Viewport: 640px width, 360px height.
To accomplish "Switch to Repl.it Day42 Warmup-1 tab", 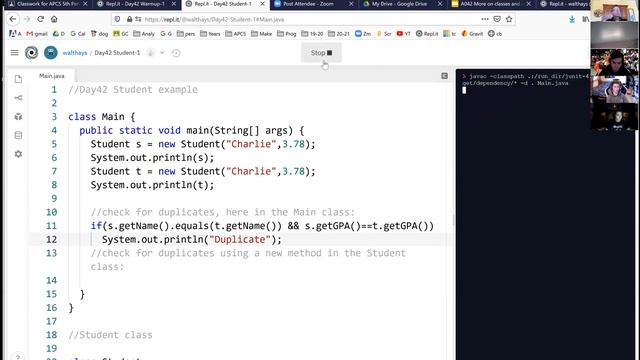I will (x=135, y=4).
